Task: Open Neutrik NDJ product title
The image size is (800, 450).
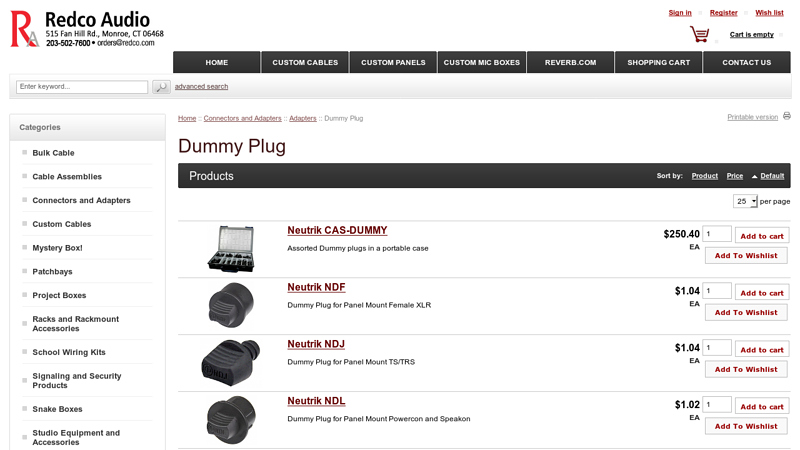Action: click(316, 344)
